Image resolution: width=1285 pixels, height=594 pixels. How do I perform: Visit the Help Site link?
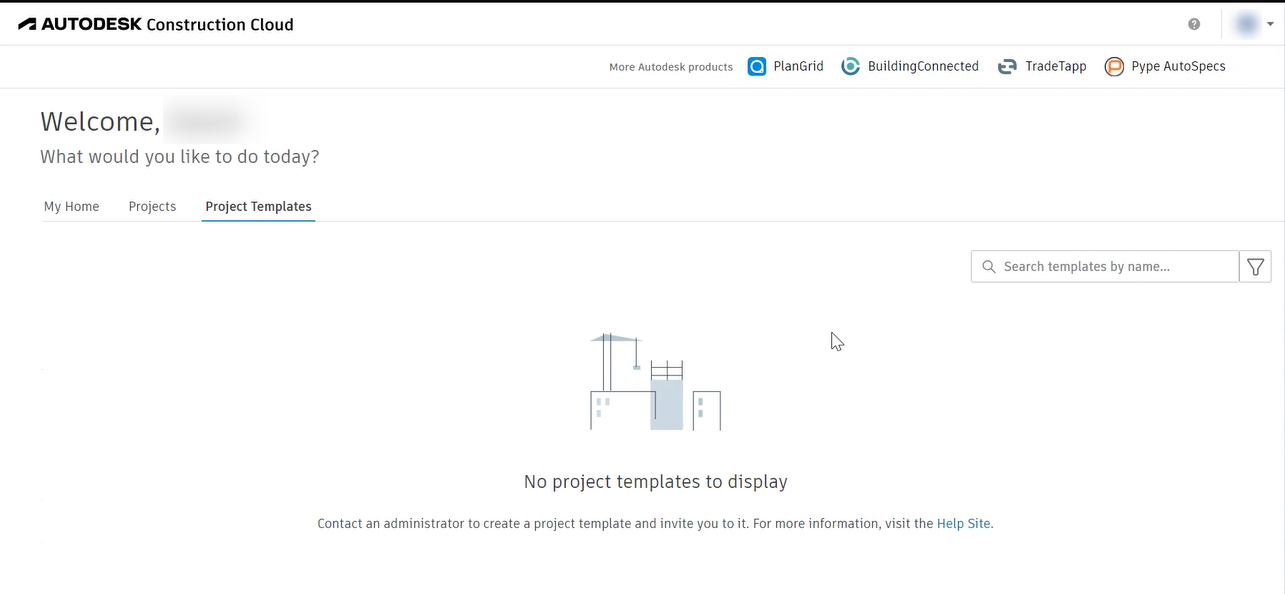(x=962, y=523)
